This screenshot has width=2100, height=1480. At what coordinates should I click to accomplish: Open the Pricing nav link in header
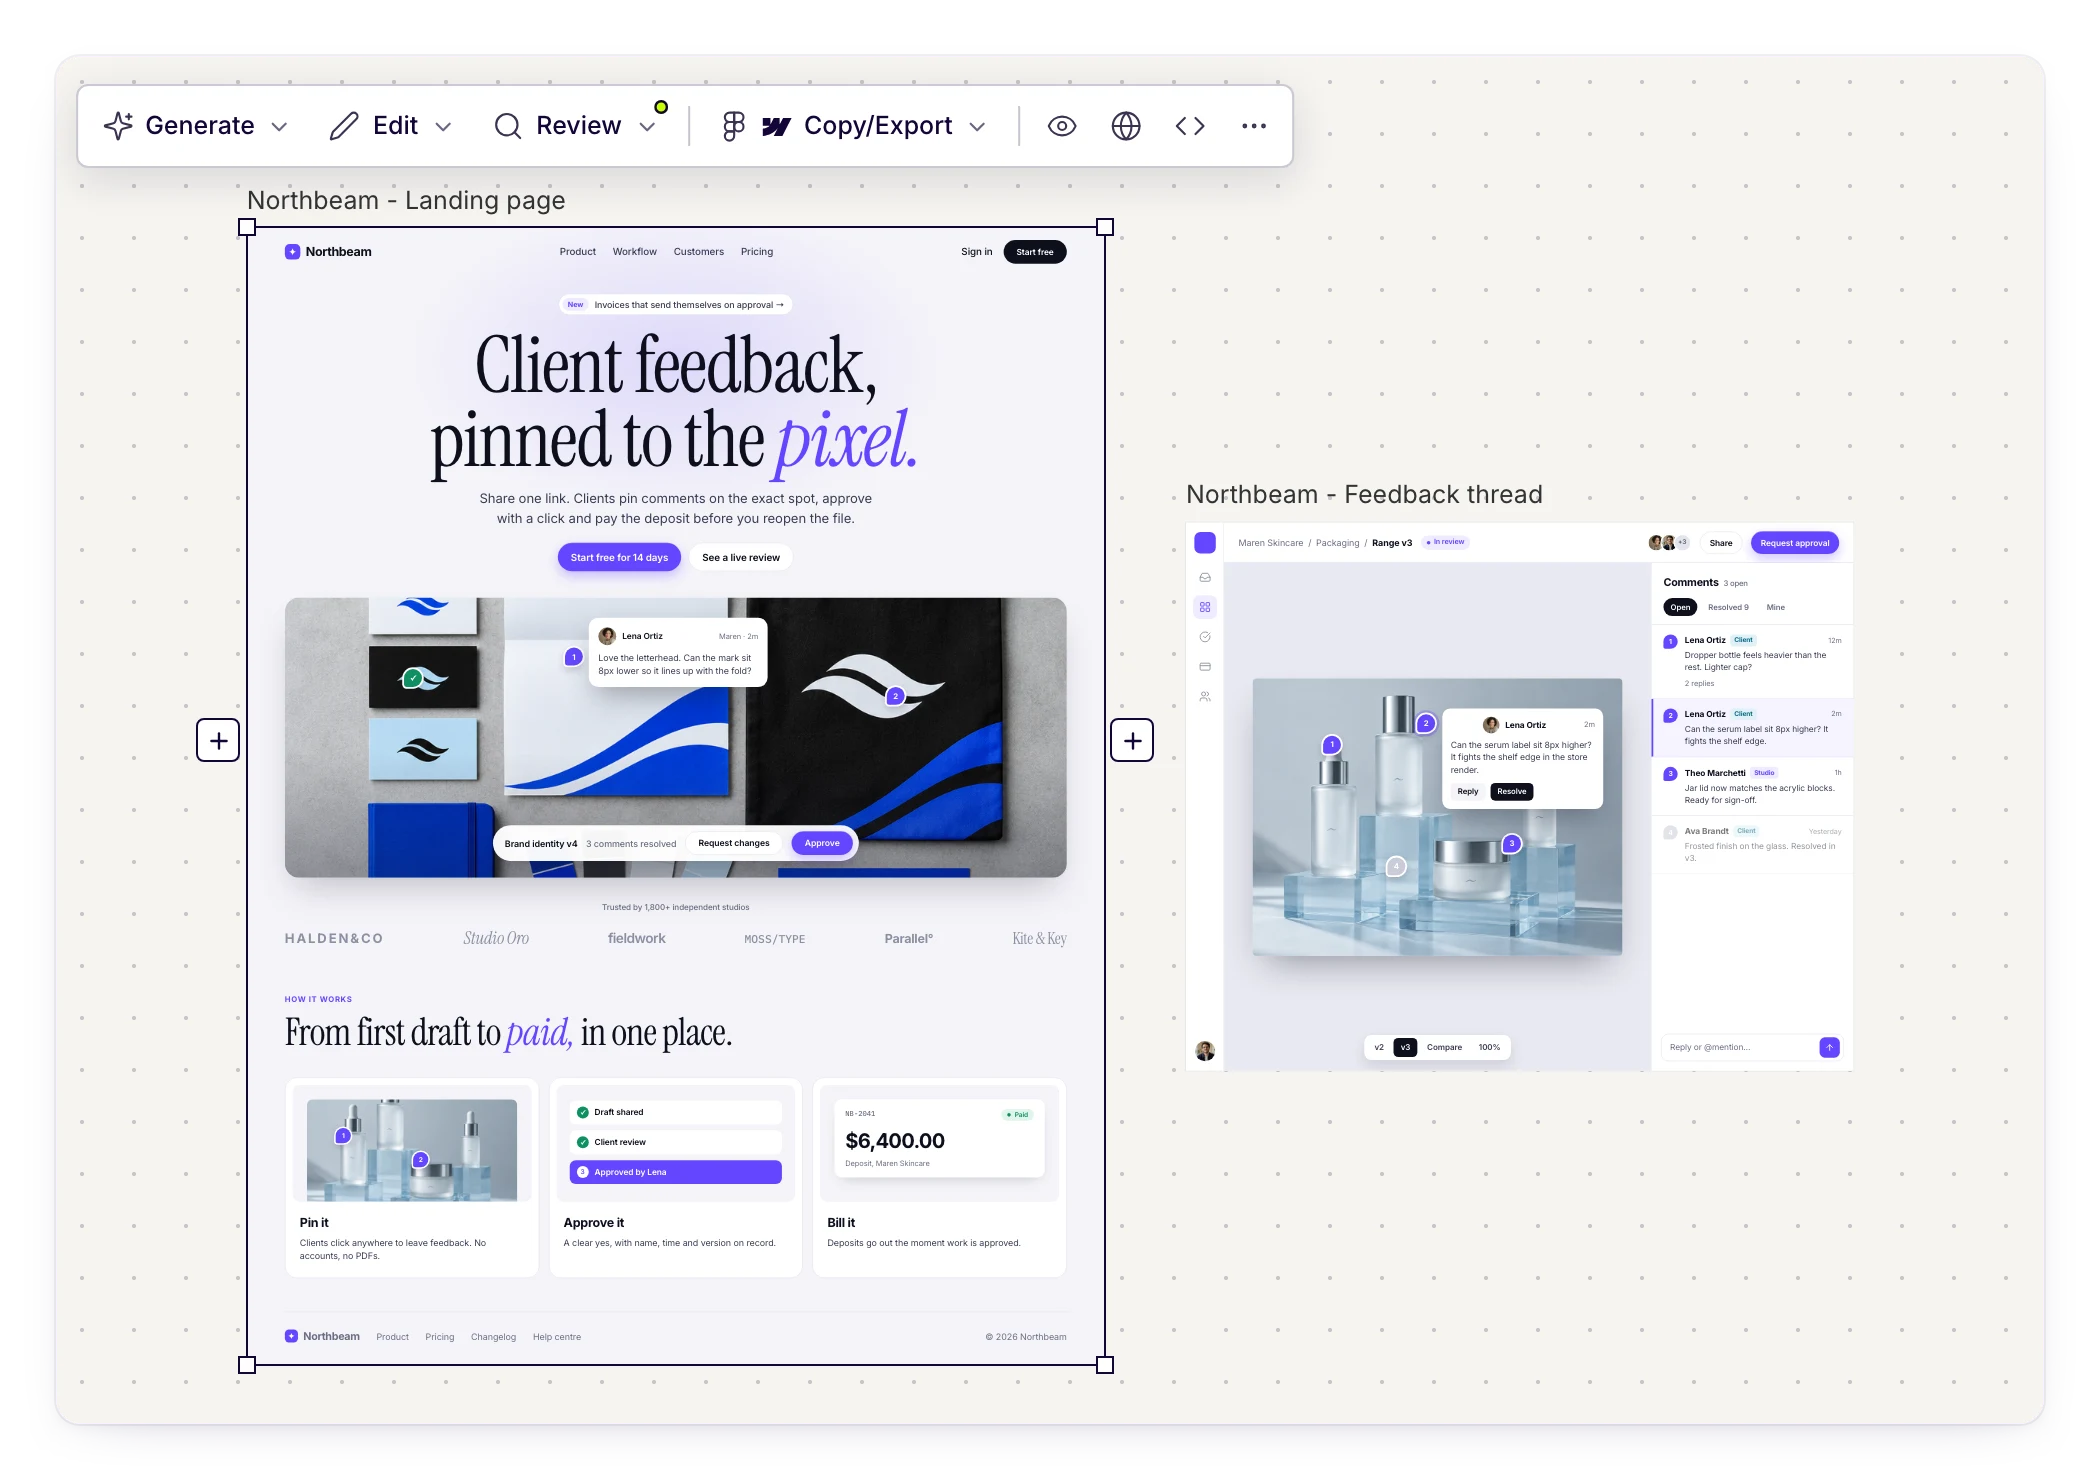coord(757,252)
